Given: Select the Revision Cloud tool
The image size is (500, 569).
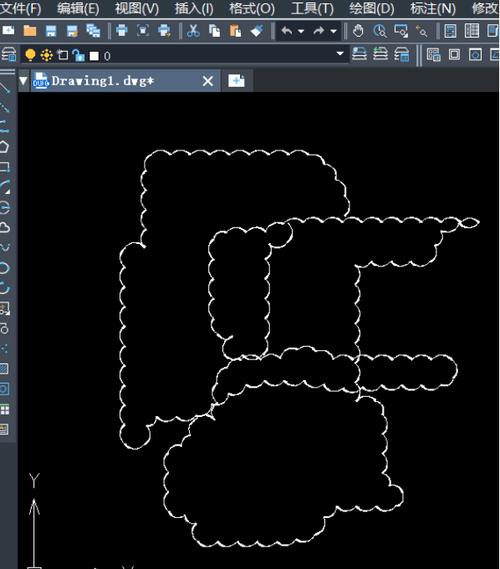Looking at the screenshot, I should tap(4, 228).
